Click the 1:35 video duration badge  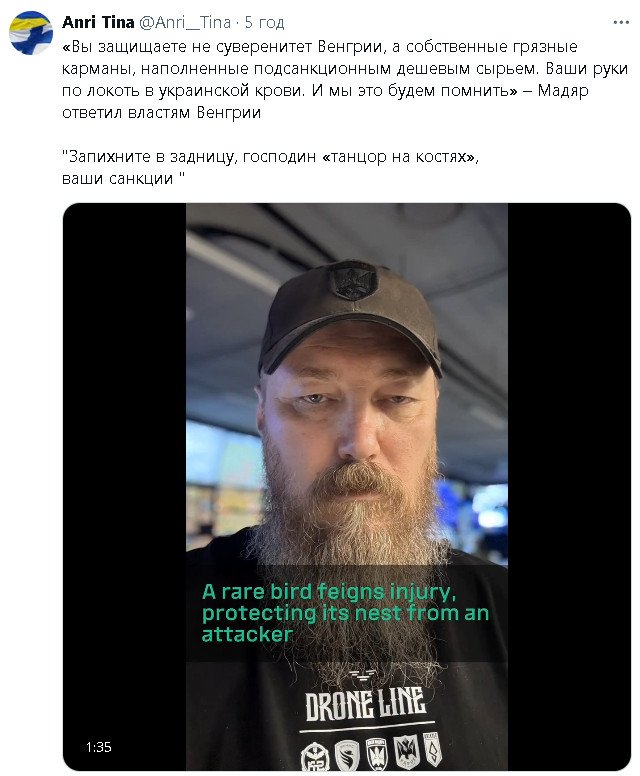(98, 747)
